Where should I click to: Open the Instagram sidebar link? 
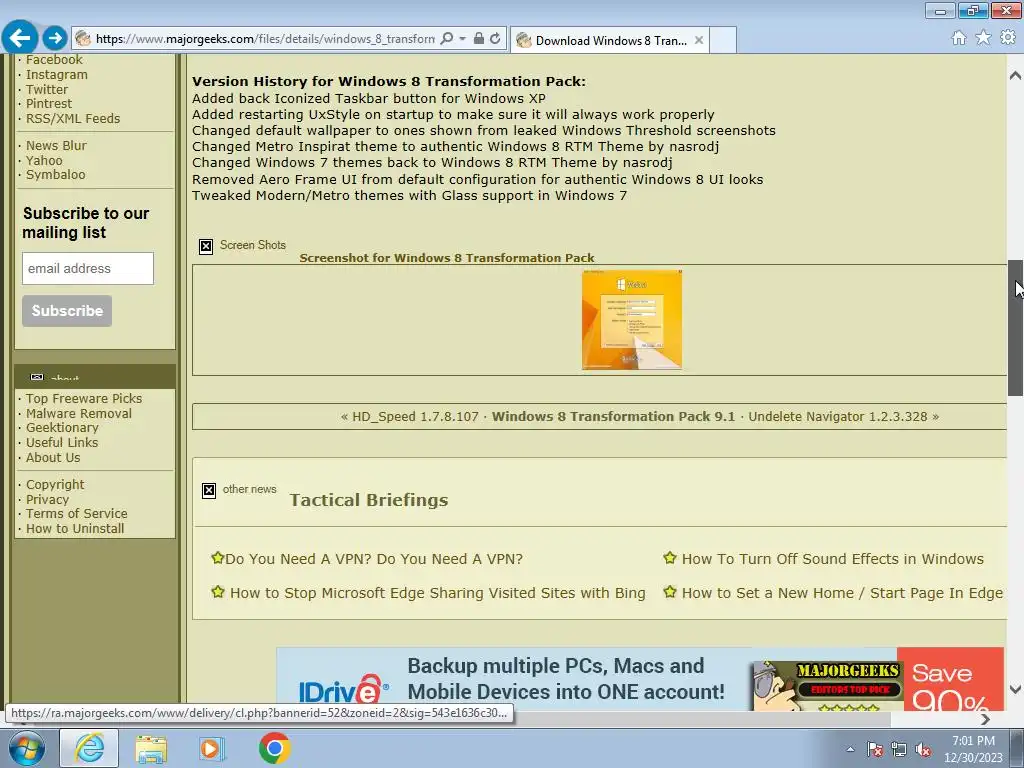[57, 74]
